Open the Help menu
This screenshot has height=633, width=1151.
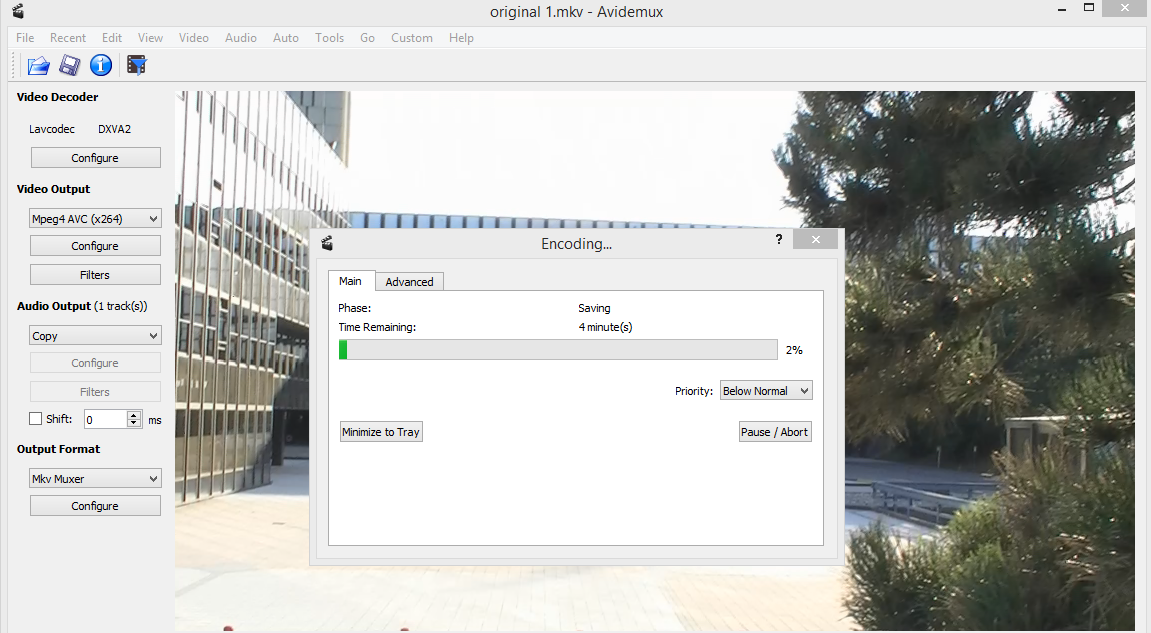pyautogui.click(x=461, y=37)
